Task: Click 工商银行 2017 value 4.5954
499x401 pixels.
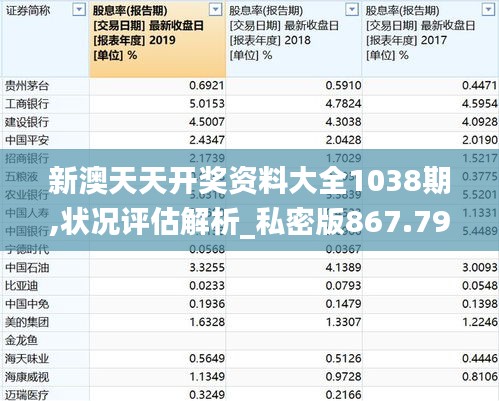Action: point(480,104)
